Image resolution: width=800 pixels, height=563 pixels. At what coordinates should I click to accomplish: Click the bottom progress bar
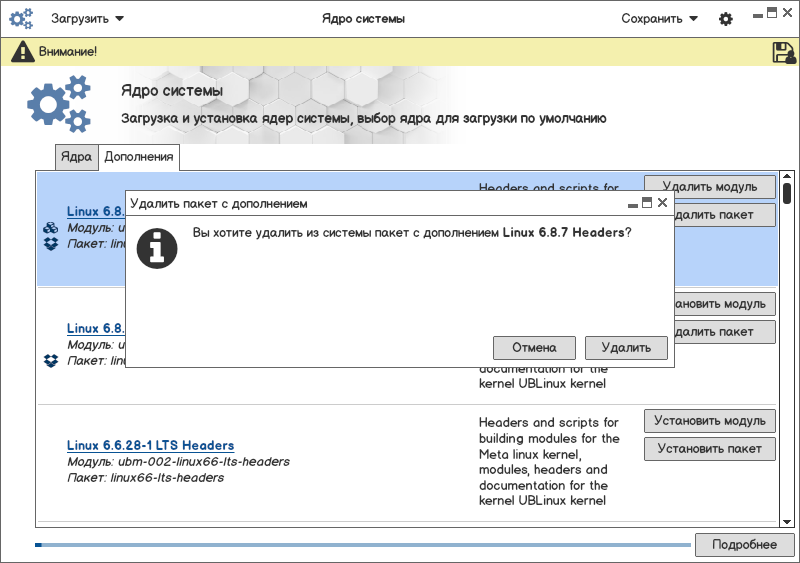tap(363, 545)
